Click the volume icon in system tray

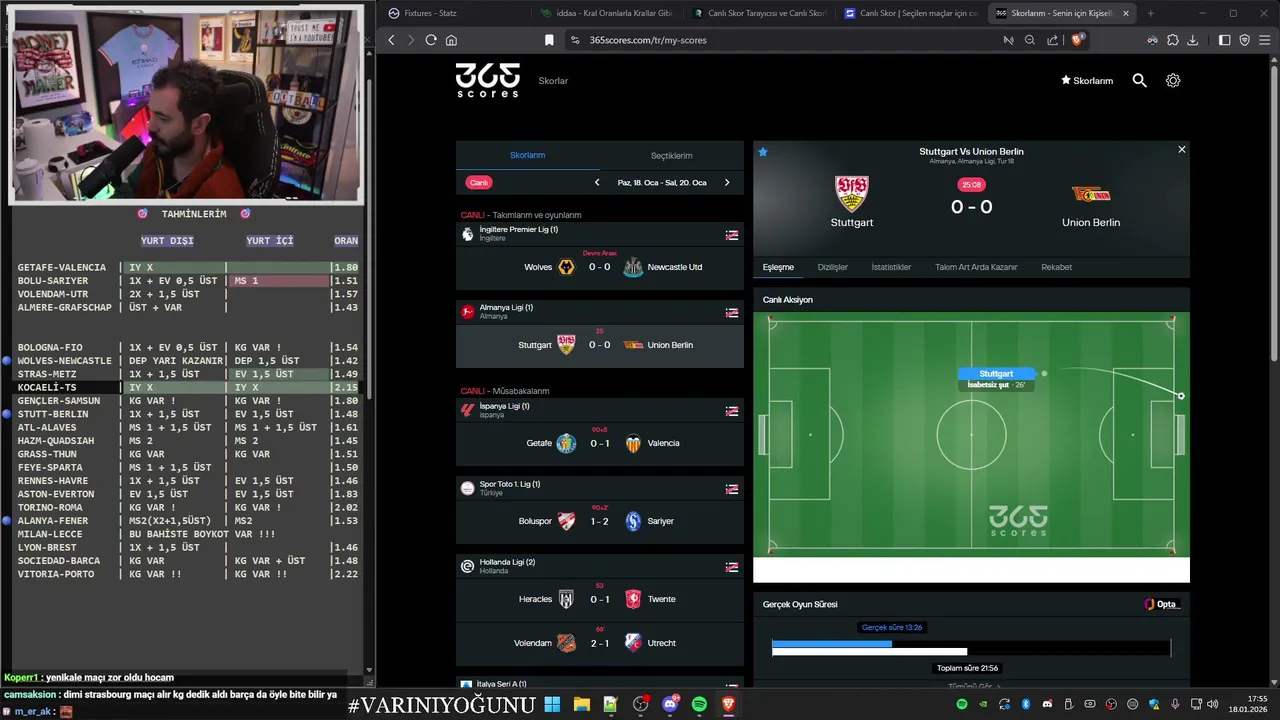[1212, 705]
